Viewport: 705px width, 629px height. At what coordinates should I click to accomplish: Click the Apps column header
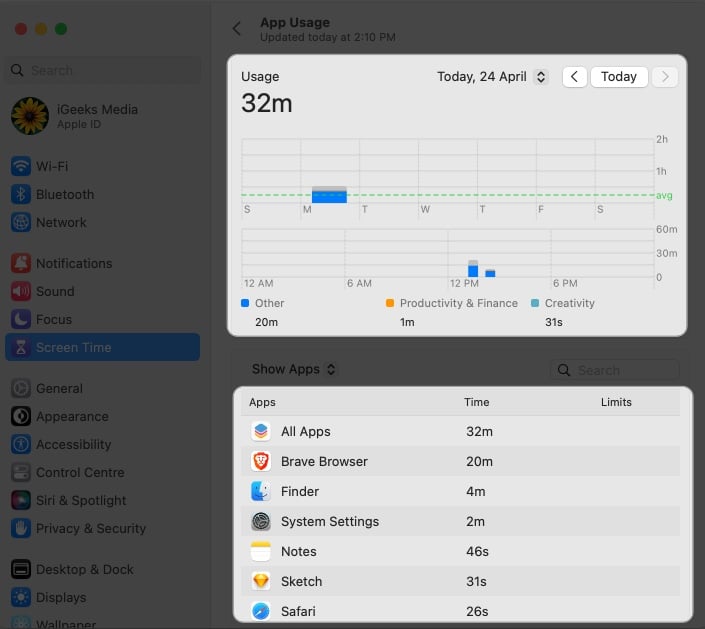pos(262,402)
